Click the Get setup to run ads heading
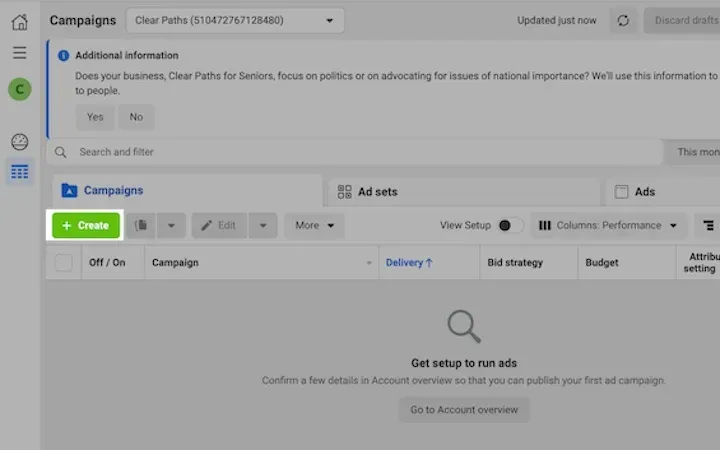720x450 pixels. pyautogui.click(x=464, y=363)
